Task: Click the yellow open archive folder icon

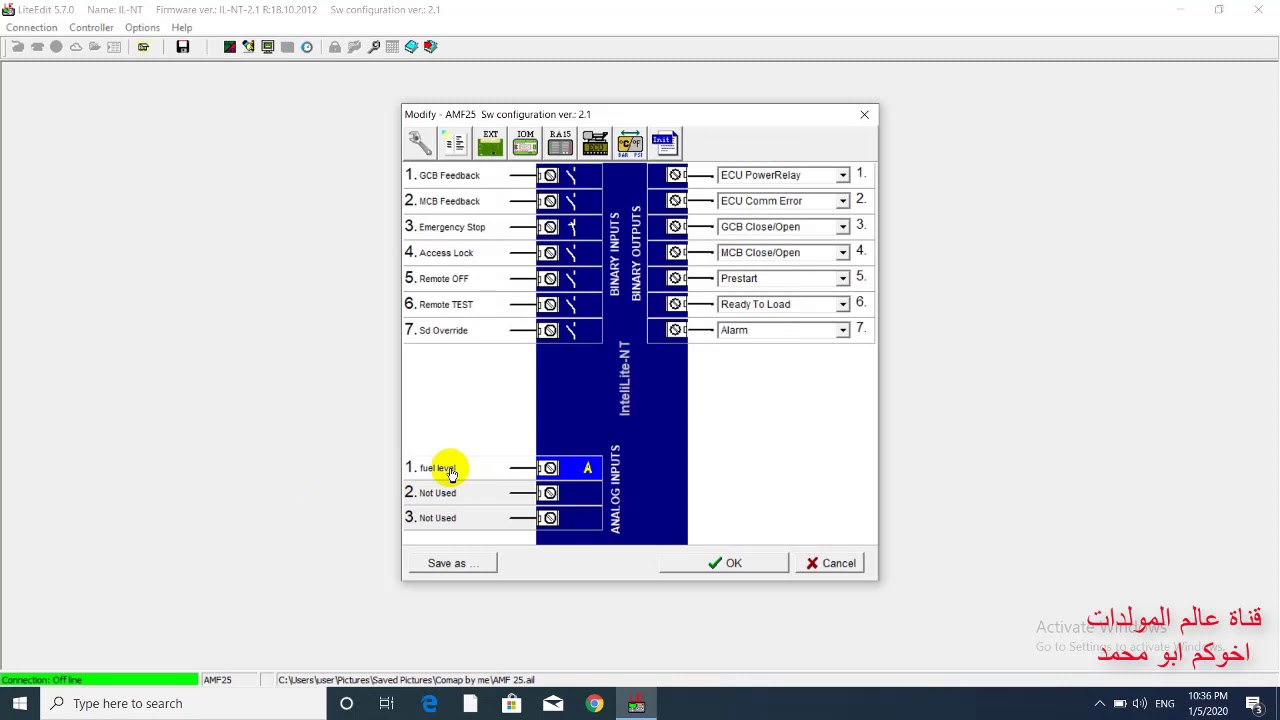Action: [x=144, y=47]
